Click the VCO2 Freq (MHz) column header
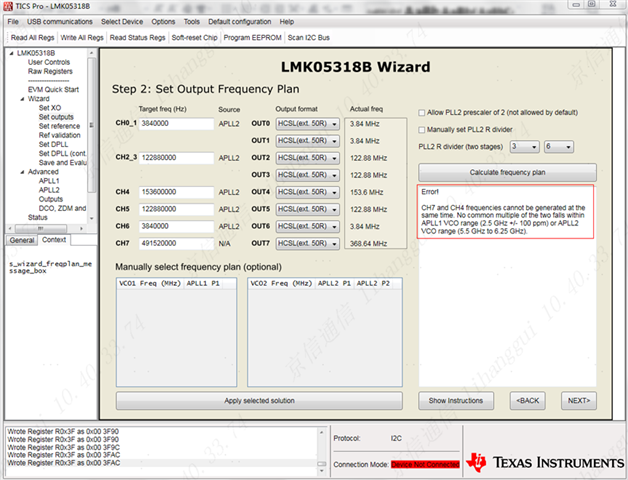 [x=281, y=284]
